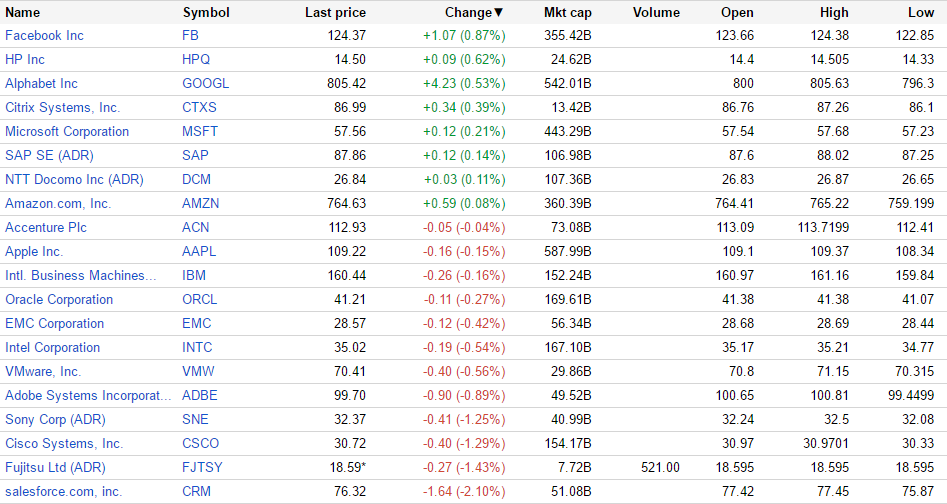Sort by the Volume column header
947x504 pixels.
pyautogui.click(x=656, y=13)
